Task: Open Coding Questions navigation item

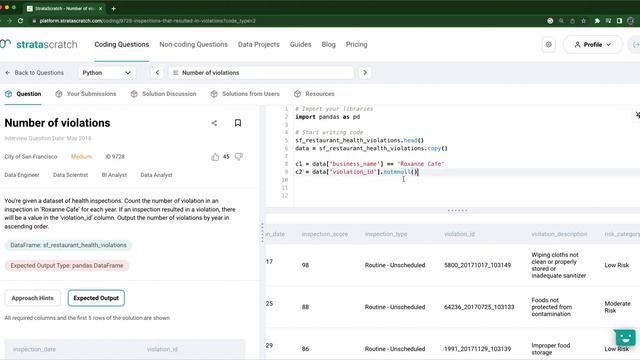Action: 122,44
